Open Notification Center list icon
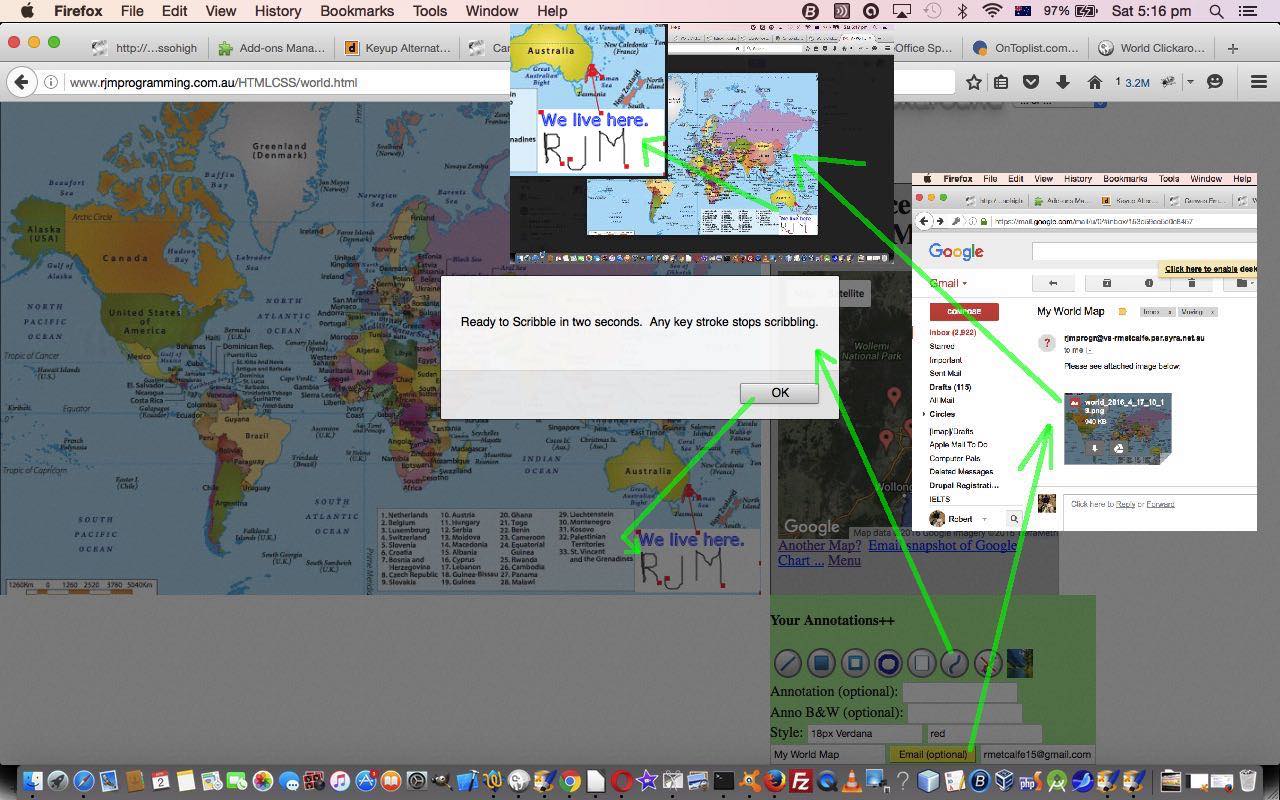 pyautogui.click(x=1248, y=11)
